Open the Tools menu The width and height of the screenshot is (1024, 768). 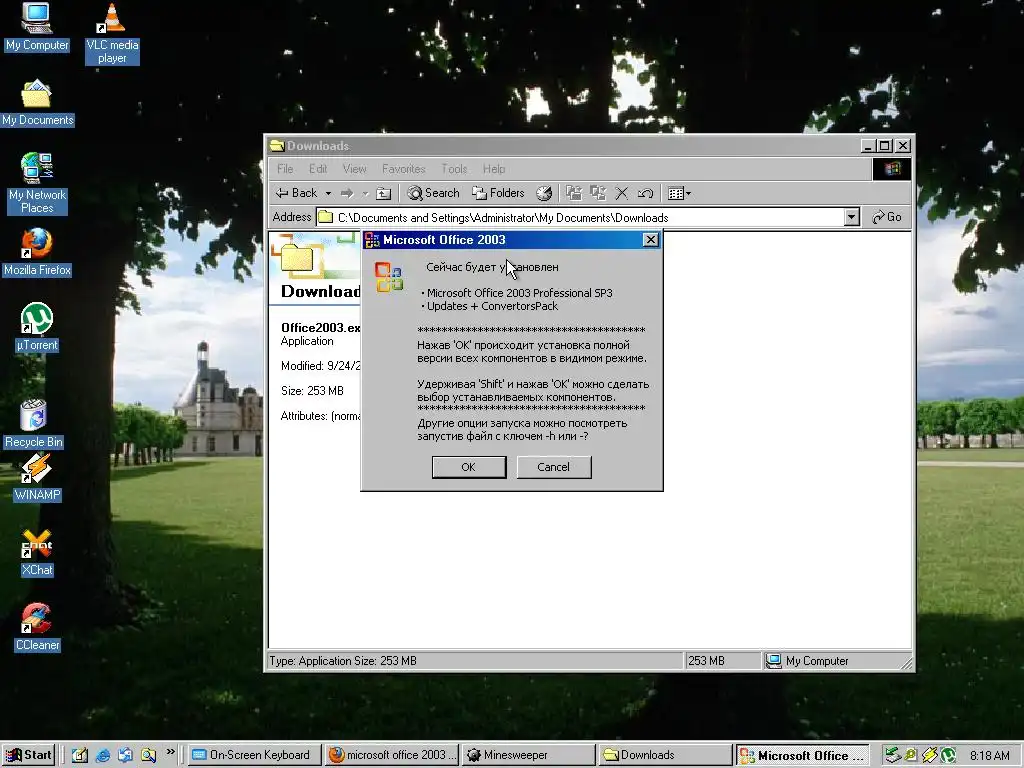(x=454, y=169)
